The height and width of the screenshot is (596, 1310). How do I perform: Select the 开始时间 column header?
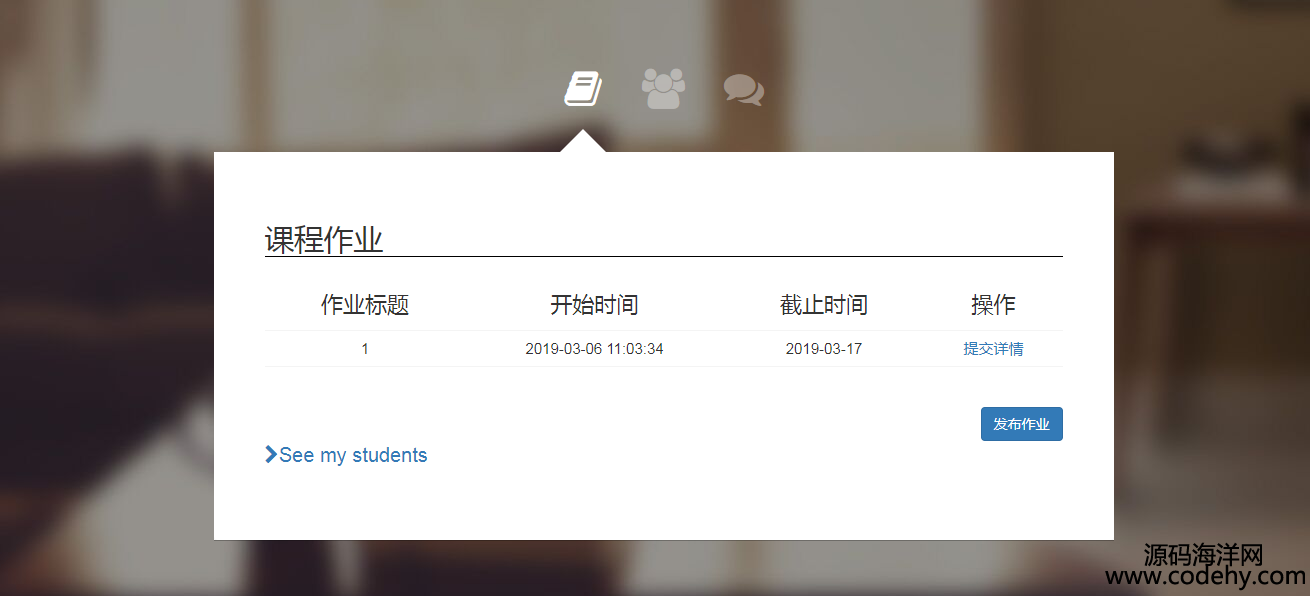click(x=594, y=305)
